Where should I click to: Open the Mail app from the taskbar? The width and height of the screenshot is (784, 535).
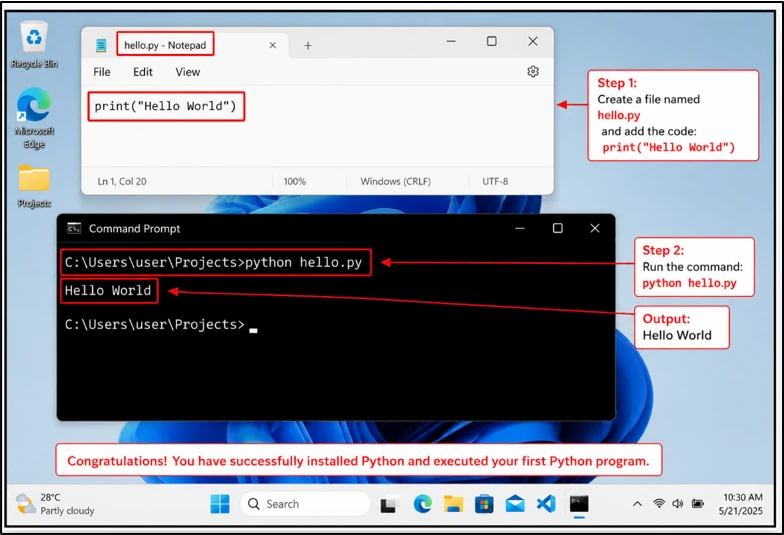[515, 504]
